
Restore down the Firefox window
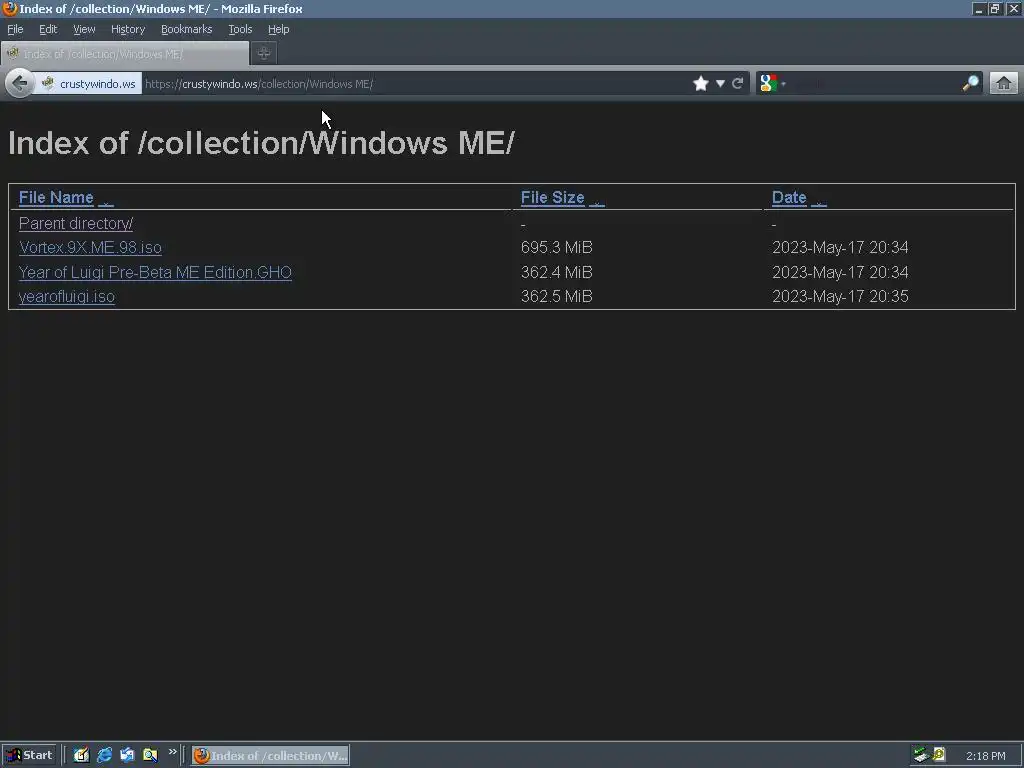(x=995, y=8)
